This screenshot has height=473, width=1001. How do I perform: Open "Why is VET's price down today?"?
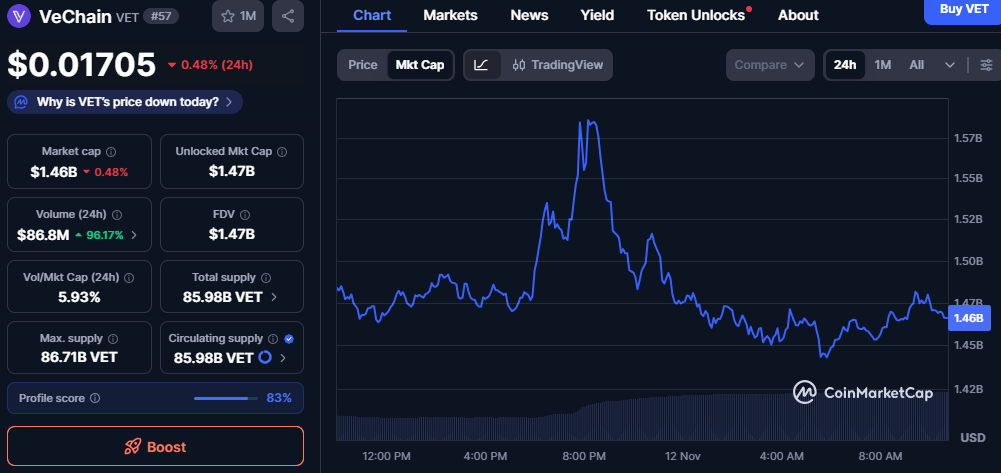[x=125, y=102]
